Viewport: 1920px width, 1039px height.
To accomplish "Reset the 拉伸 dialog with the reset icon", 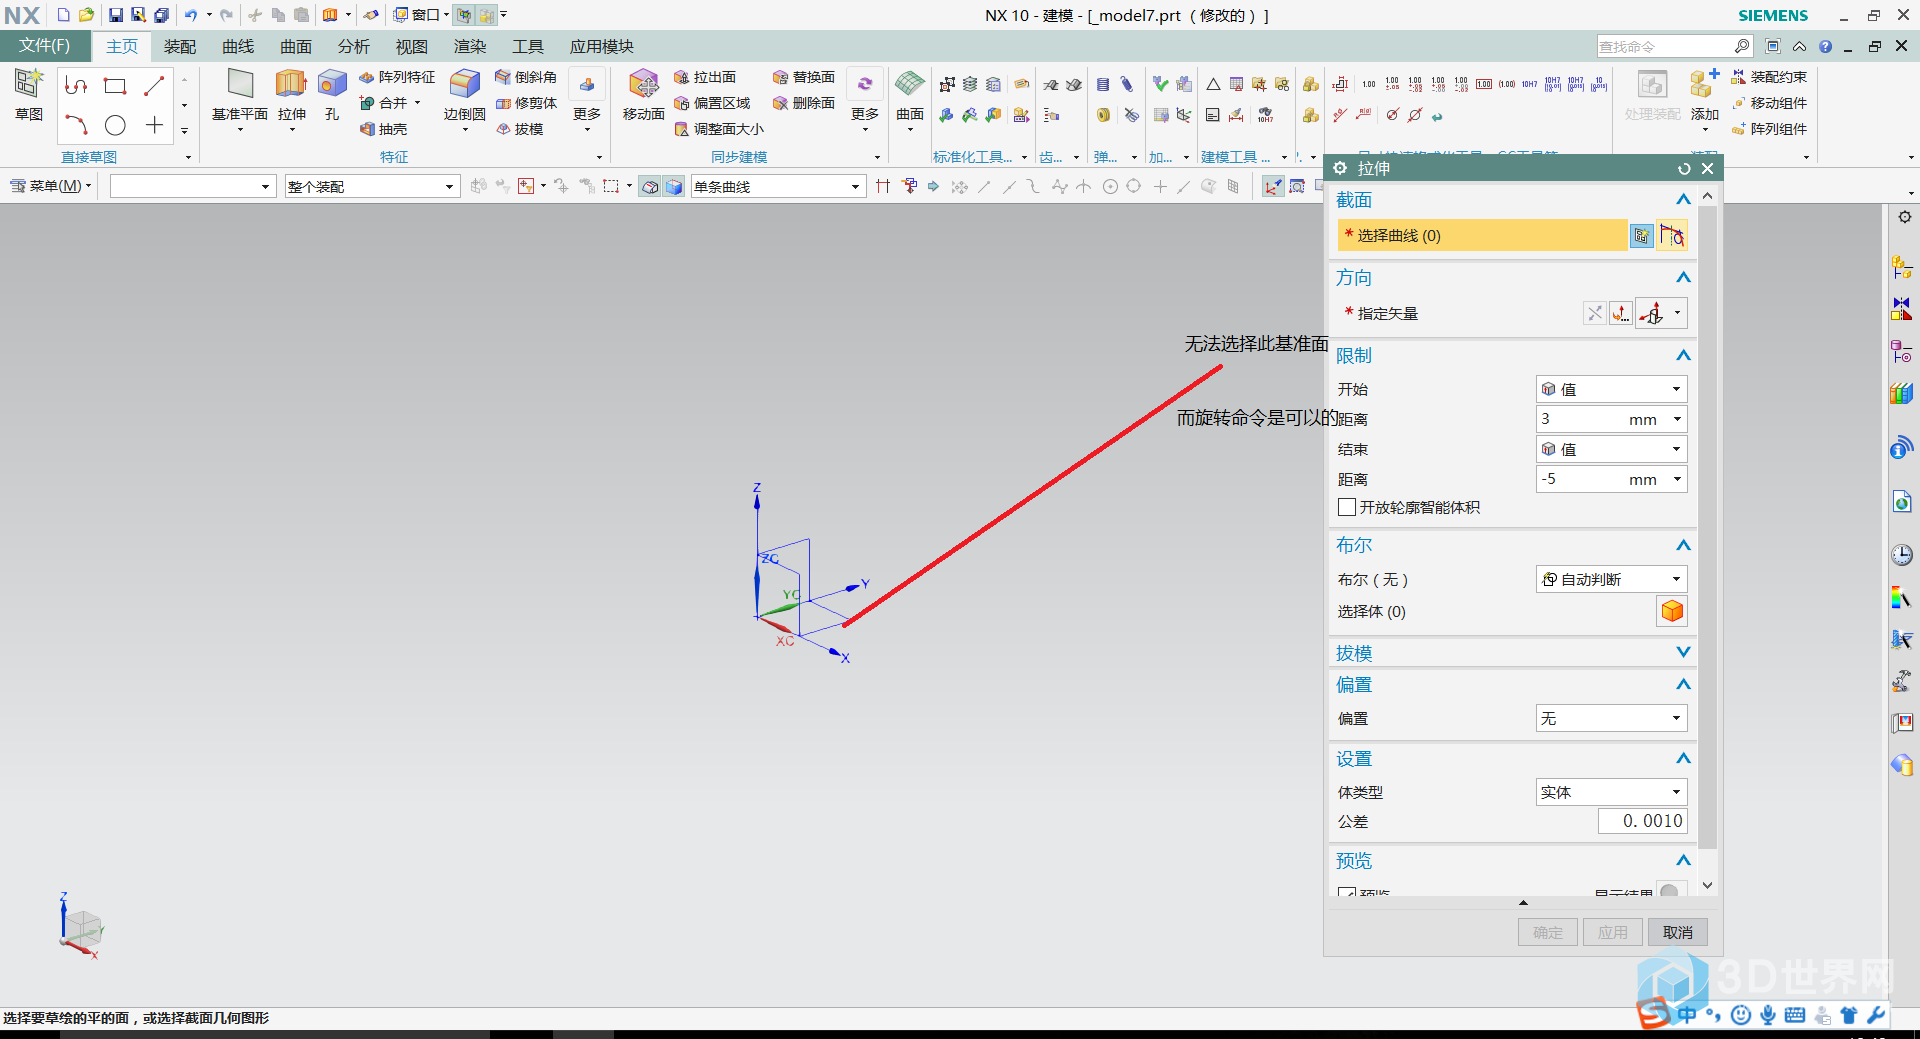I will (x=1684, y=169).
